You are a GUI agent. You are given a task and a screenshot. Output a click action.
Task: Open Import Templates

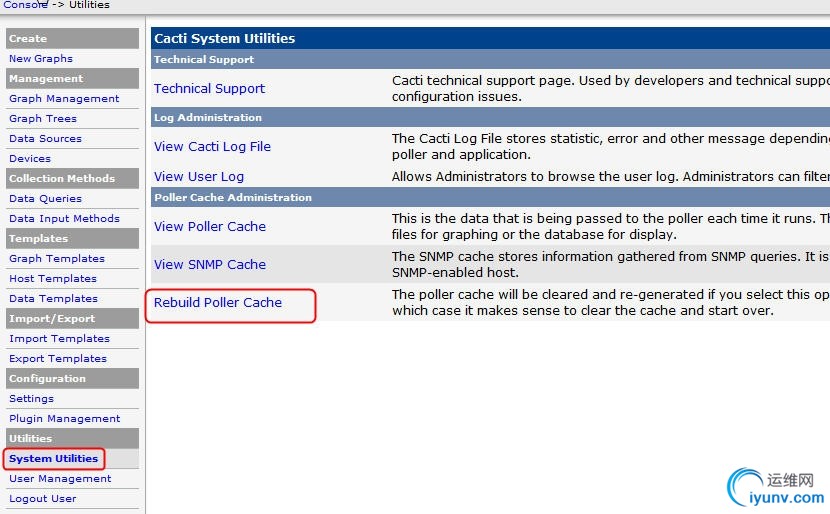(59, 339)
